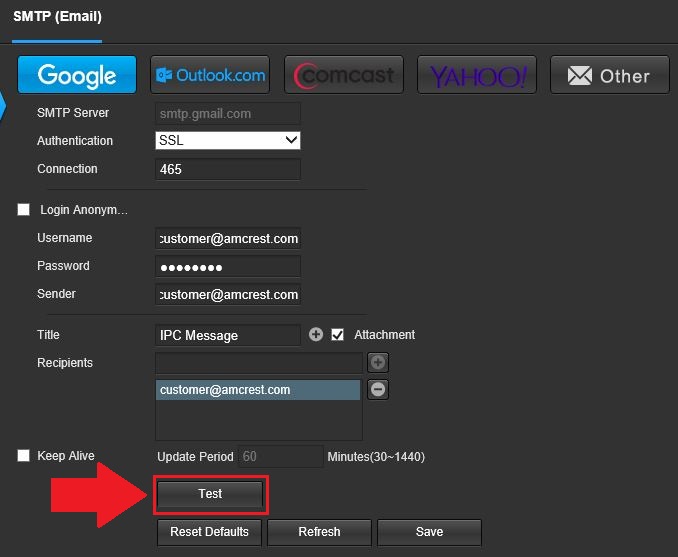Click the empty Recipients input box
Screen dimensions: 678x557
(259, 363)
